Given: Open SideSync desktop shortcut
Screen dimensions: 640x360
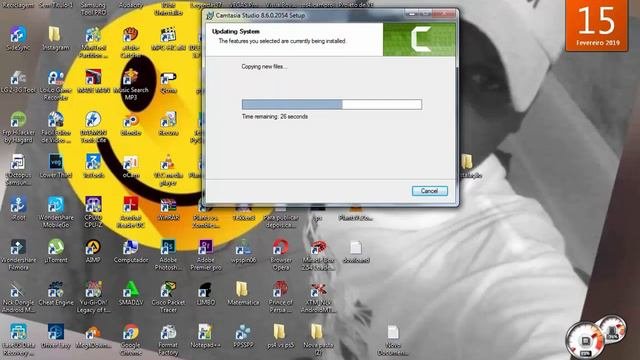Looking at the screenshot, I should [x=18, y=39].
